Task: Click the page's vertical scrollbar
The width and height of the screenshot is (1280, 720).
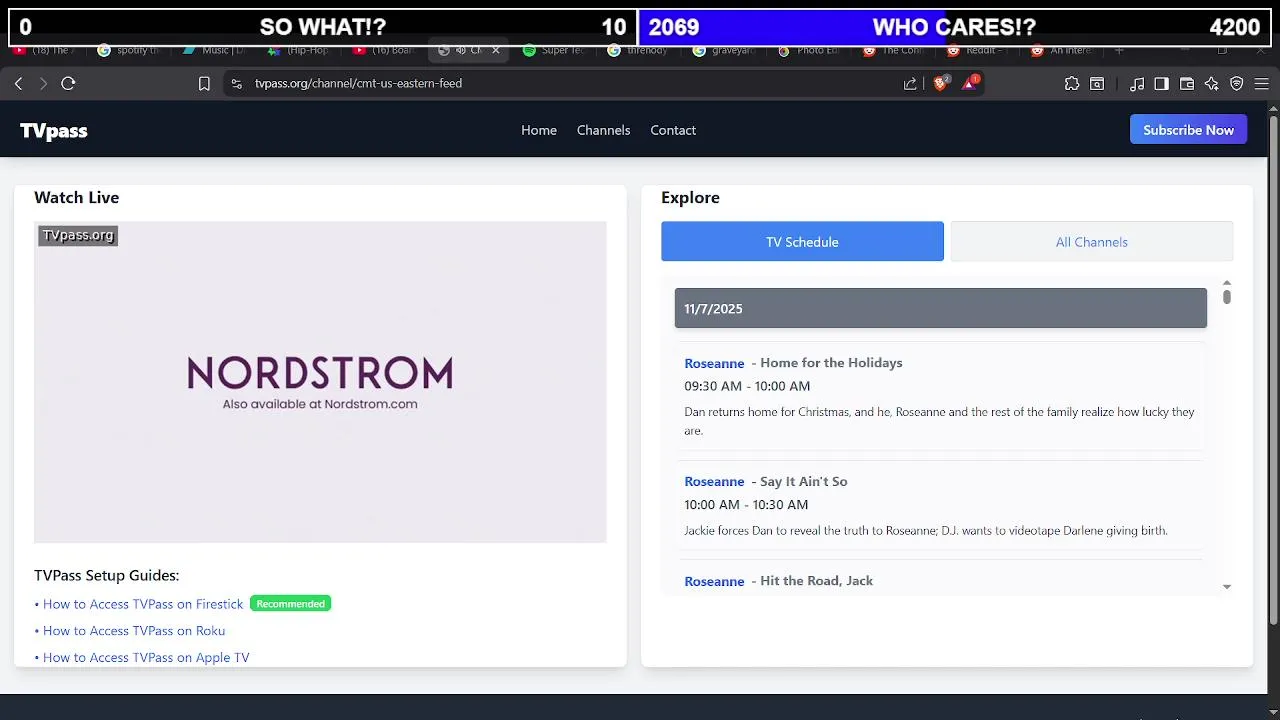Action: pyautogui.click(x=1273, y=372)
